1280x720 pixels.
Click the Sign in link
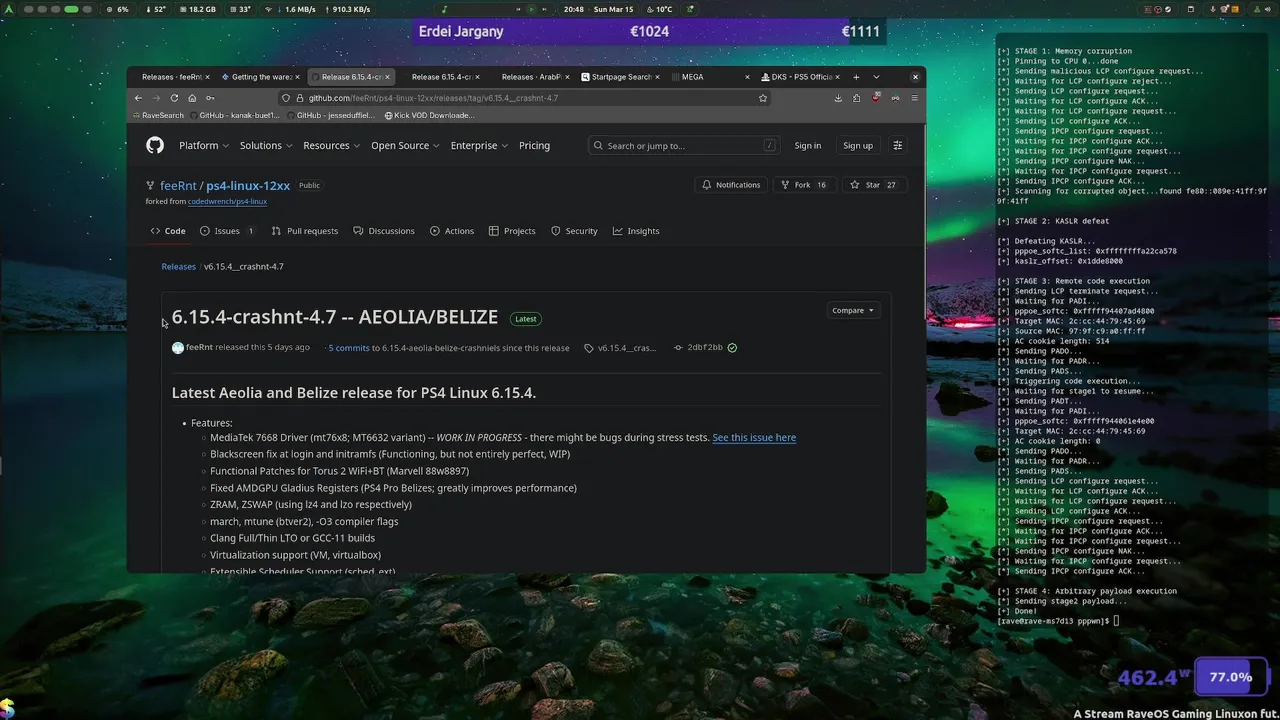[807, 145]
